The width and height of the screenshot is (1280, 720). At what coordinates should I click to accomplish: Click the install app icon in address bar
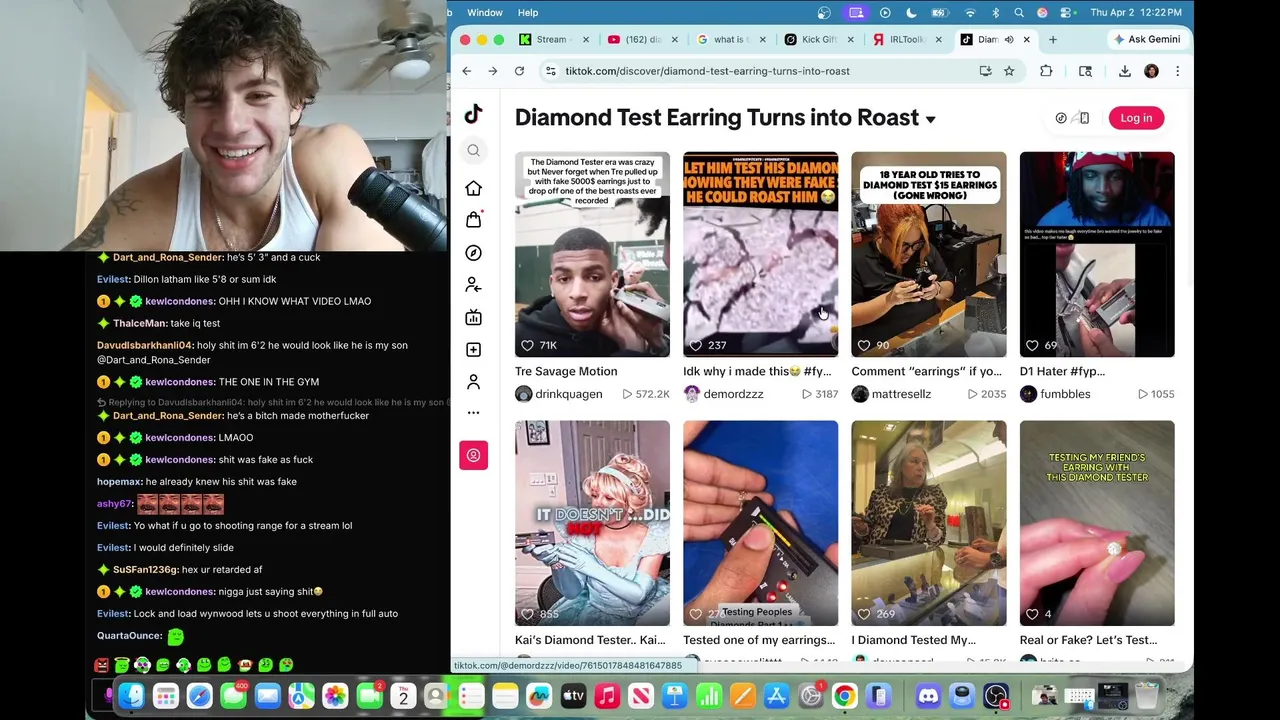985,71
